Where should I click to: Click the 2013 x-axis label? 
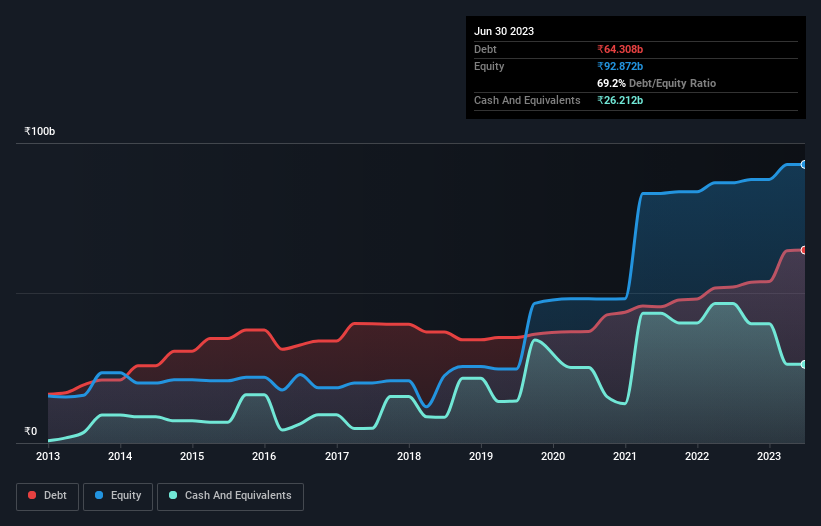click(x=48, y=456)
